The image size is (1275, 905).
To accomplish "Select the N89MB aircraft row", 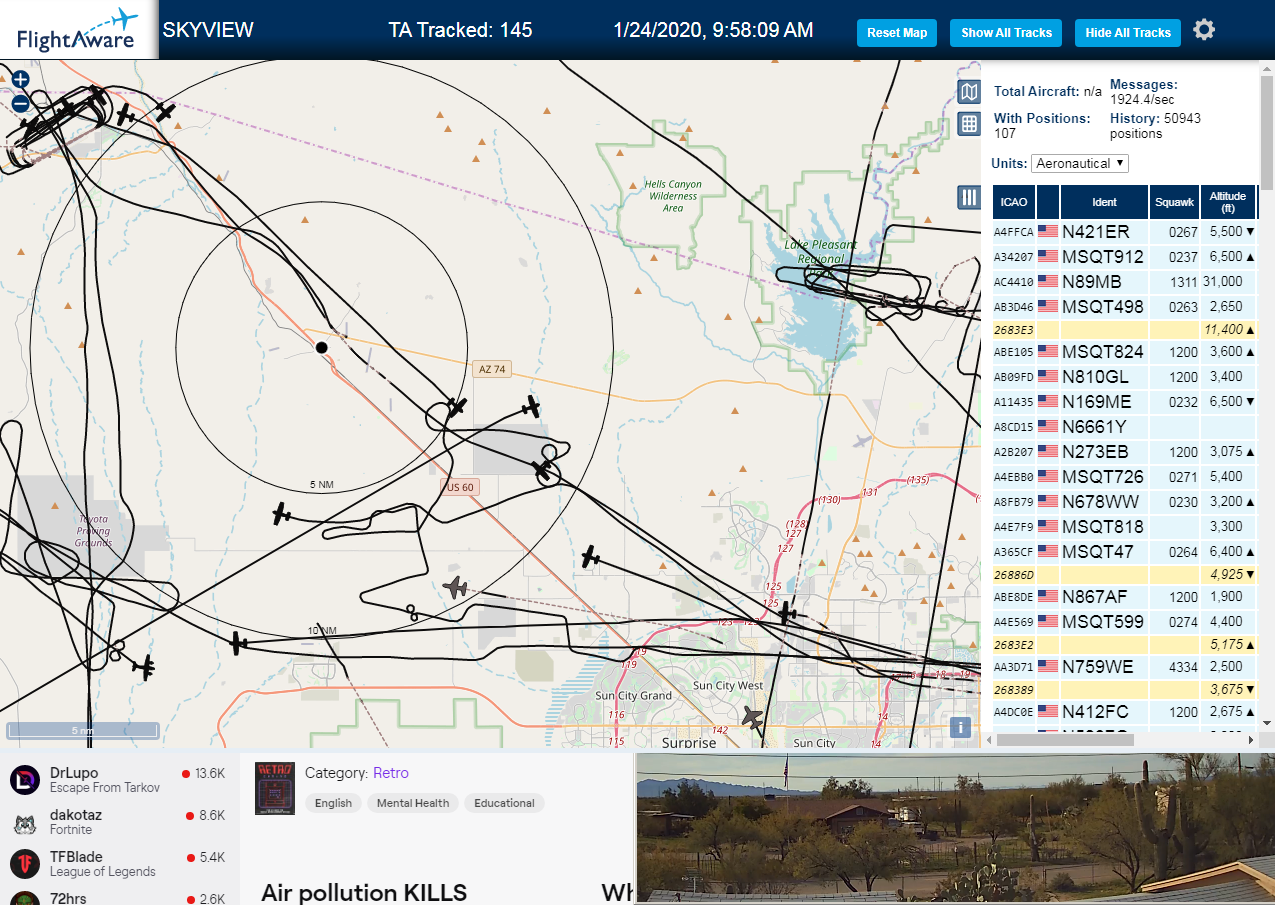I will click(1124, 281).
